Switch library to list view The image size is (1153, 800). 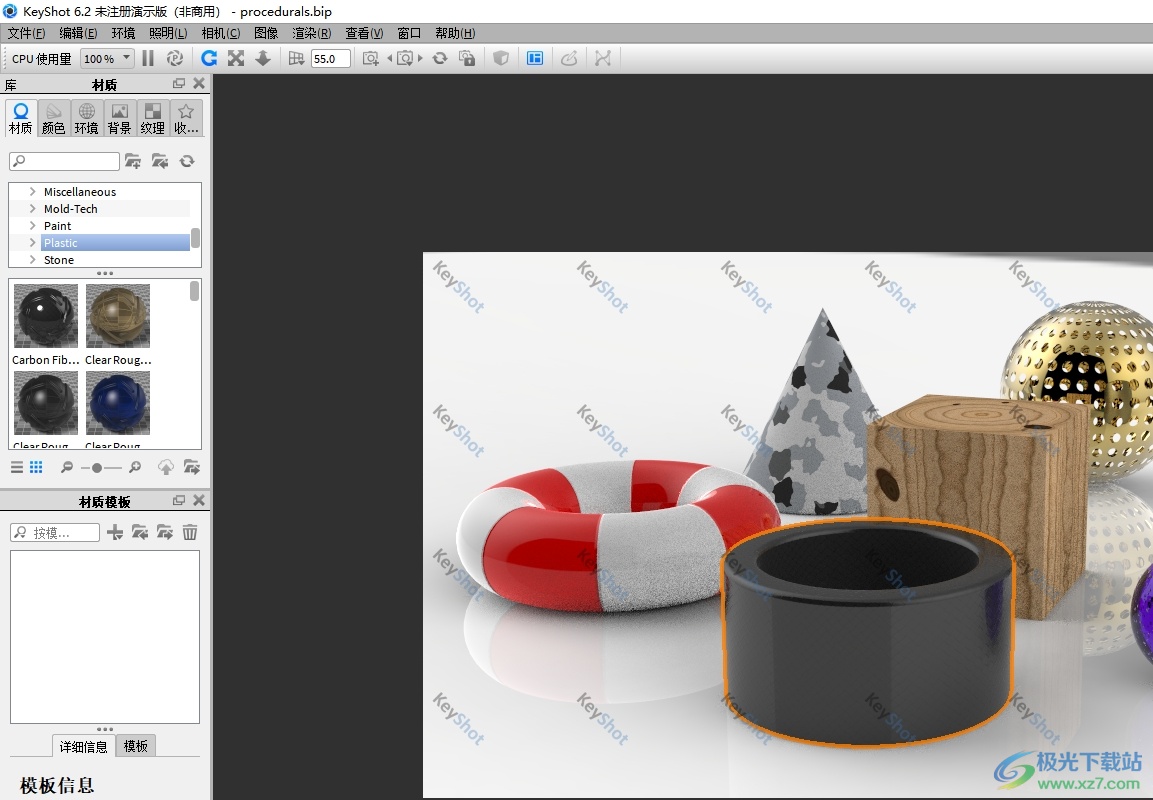coord(17,467)
